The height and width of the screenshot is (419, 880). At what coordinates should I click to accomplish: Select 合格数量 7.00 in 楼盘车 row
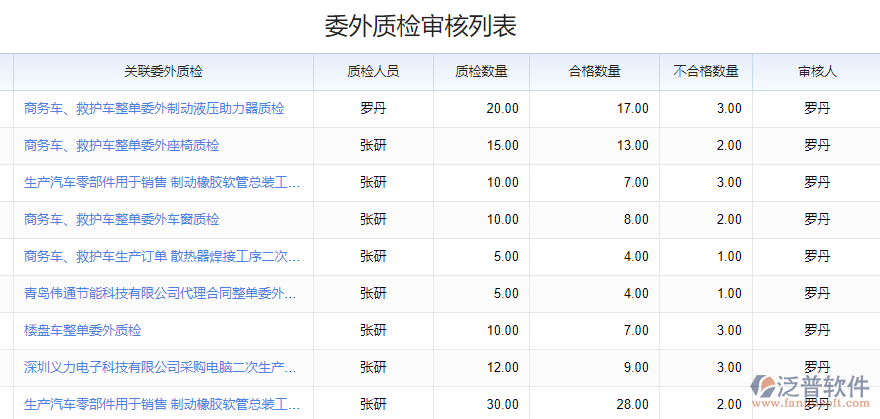coord(636,330)
